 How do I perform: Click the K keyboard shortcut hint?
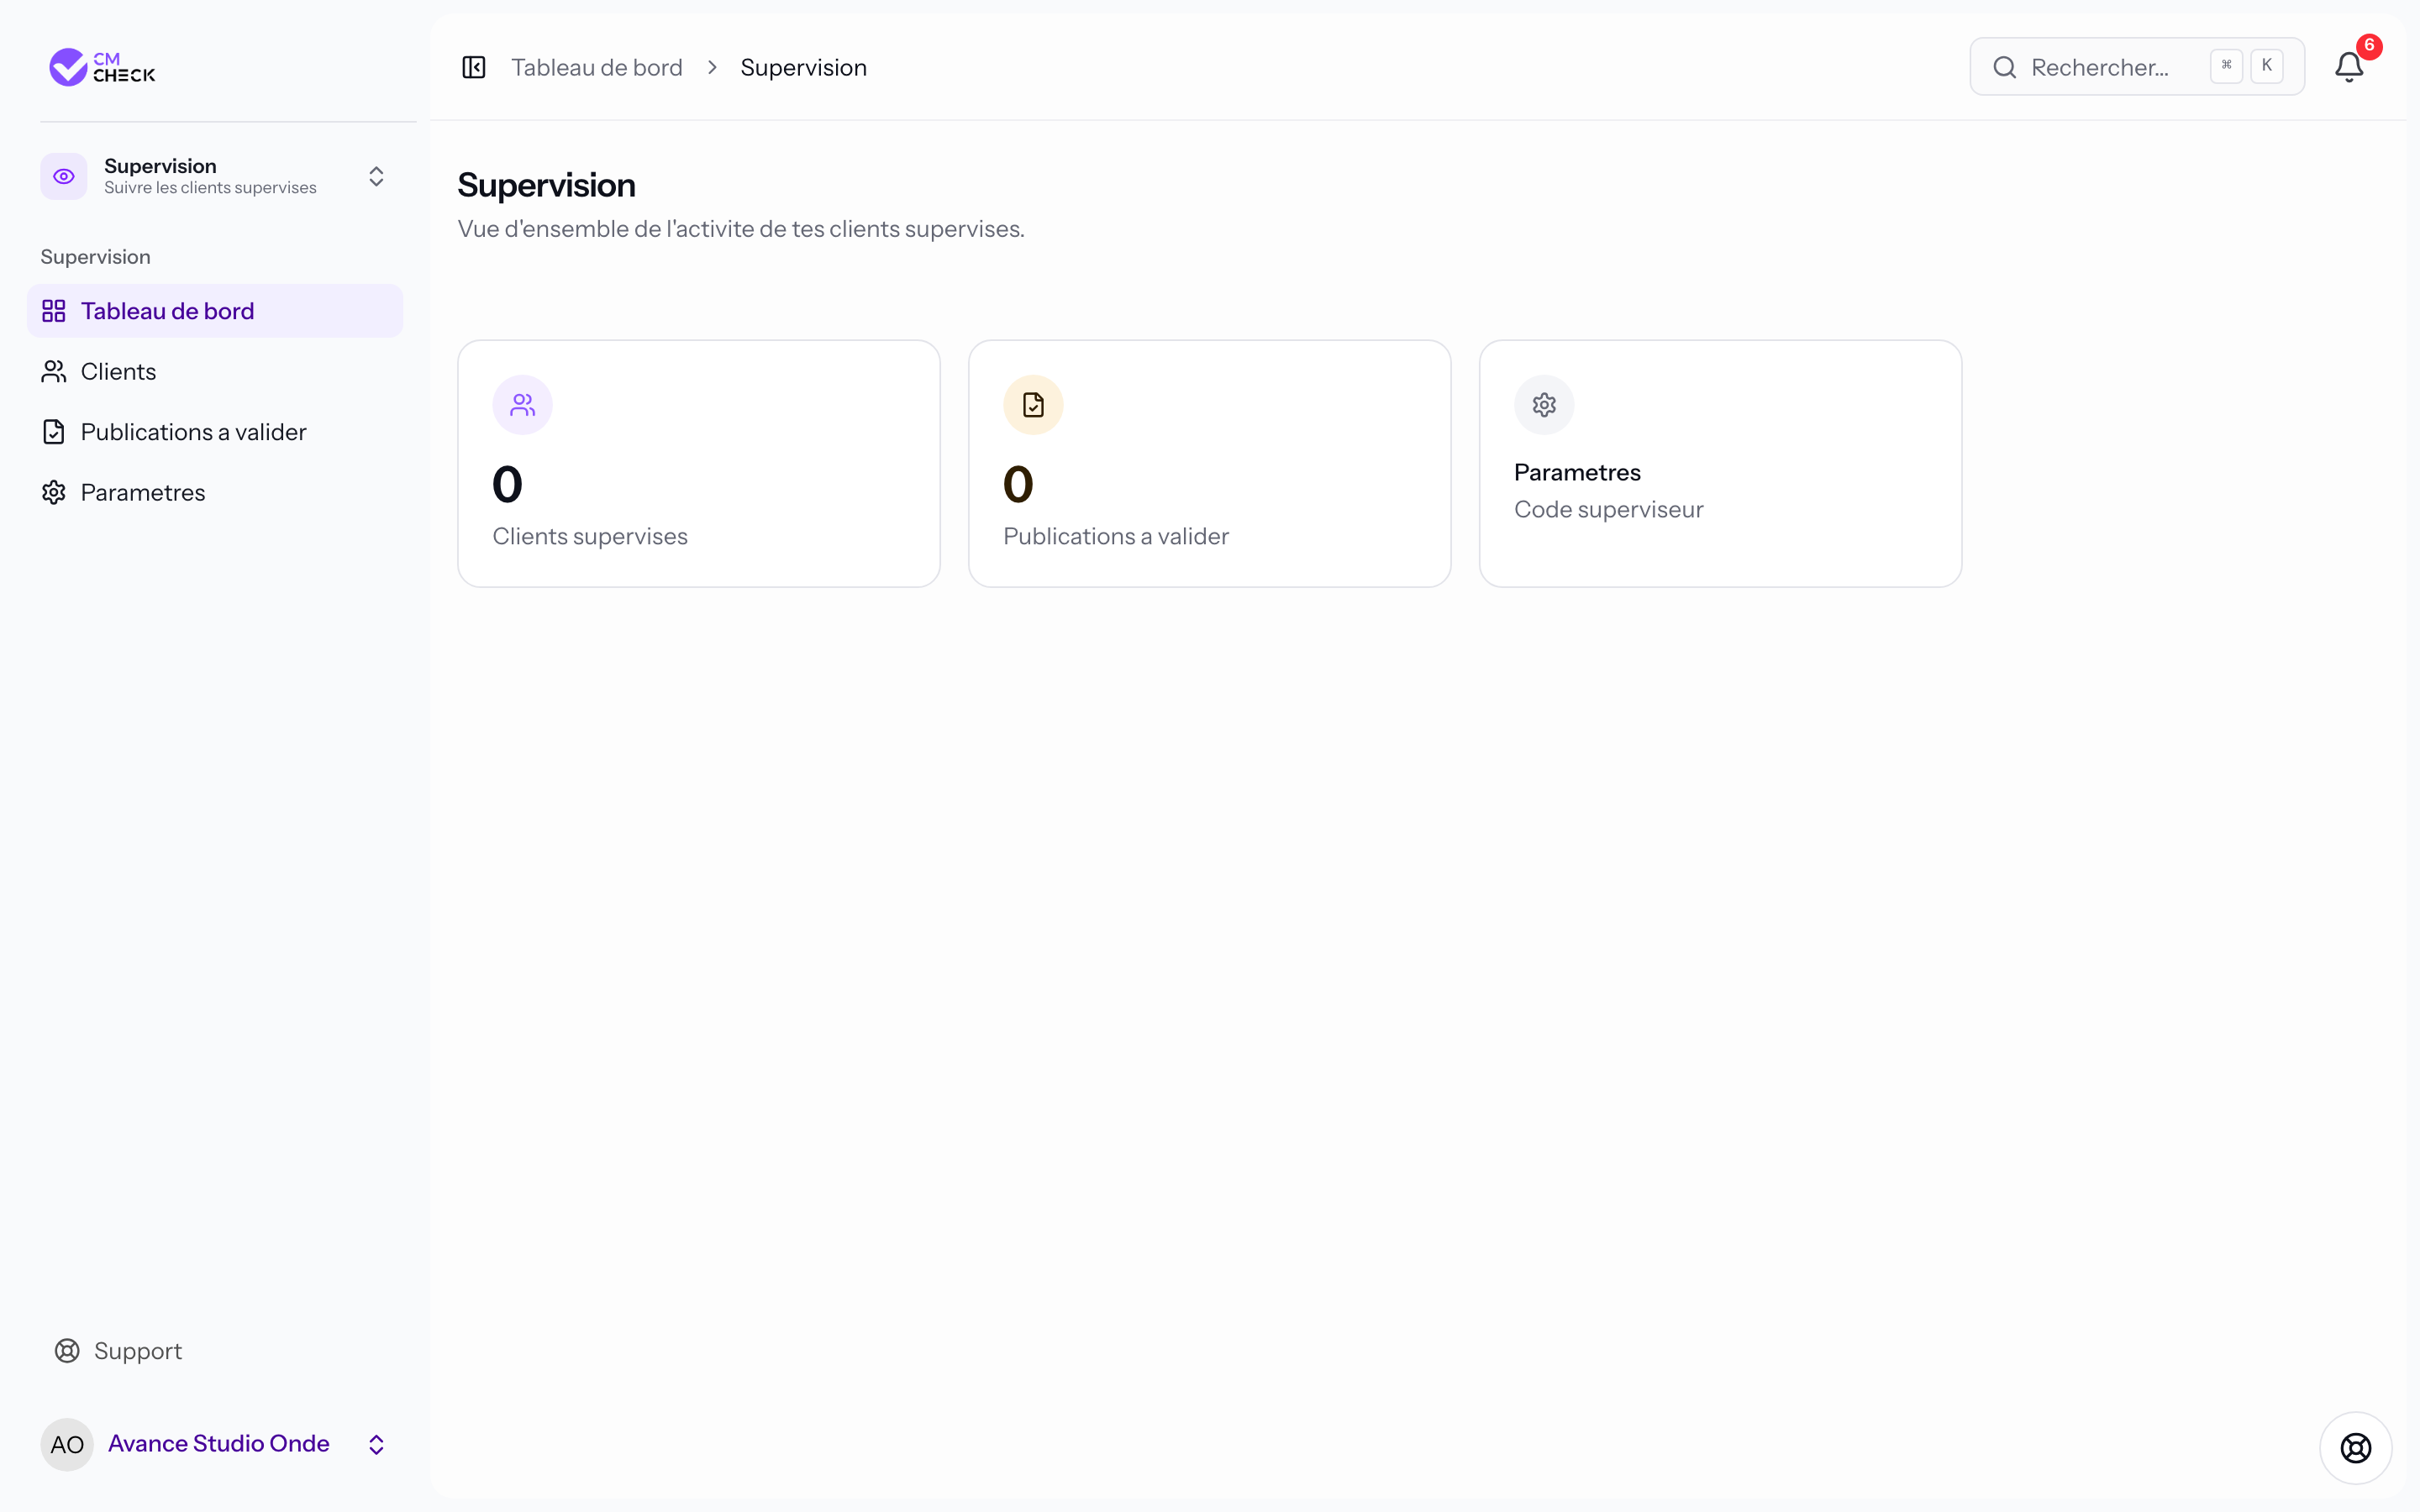coord(2267,66)
